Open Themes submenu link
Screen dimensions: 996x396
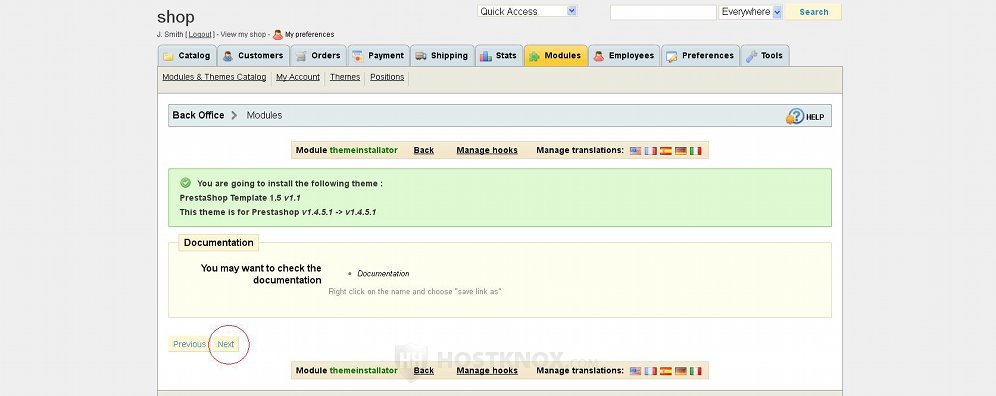pos(345,77)
